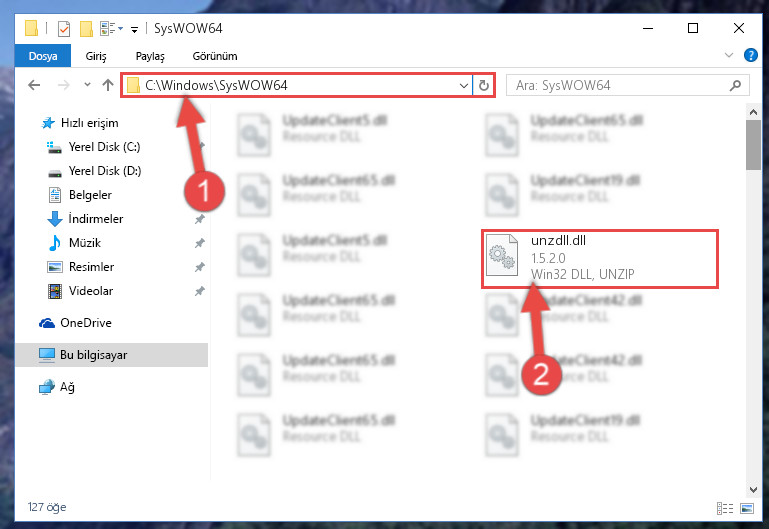Unpin Müzik using its pin icon
Screen dimensions: 769x529
point(200,243)
